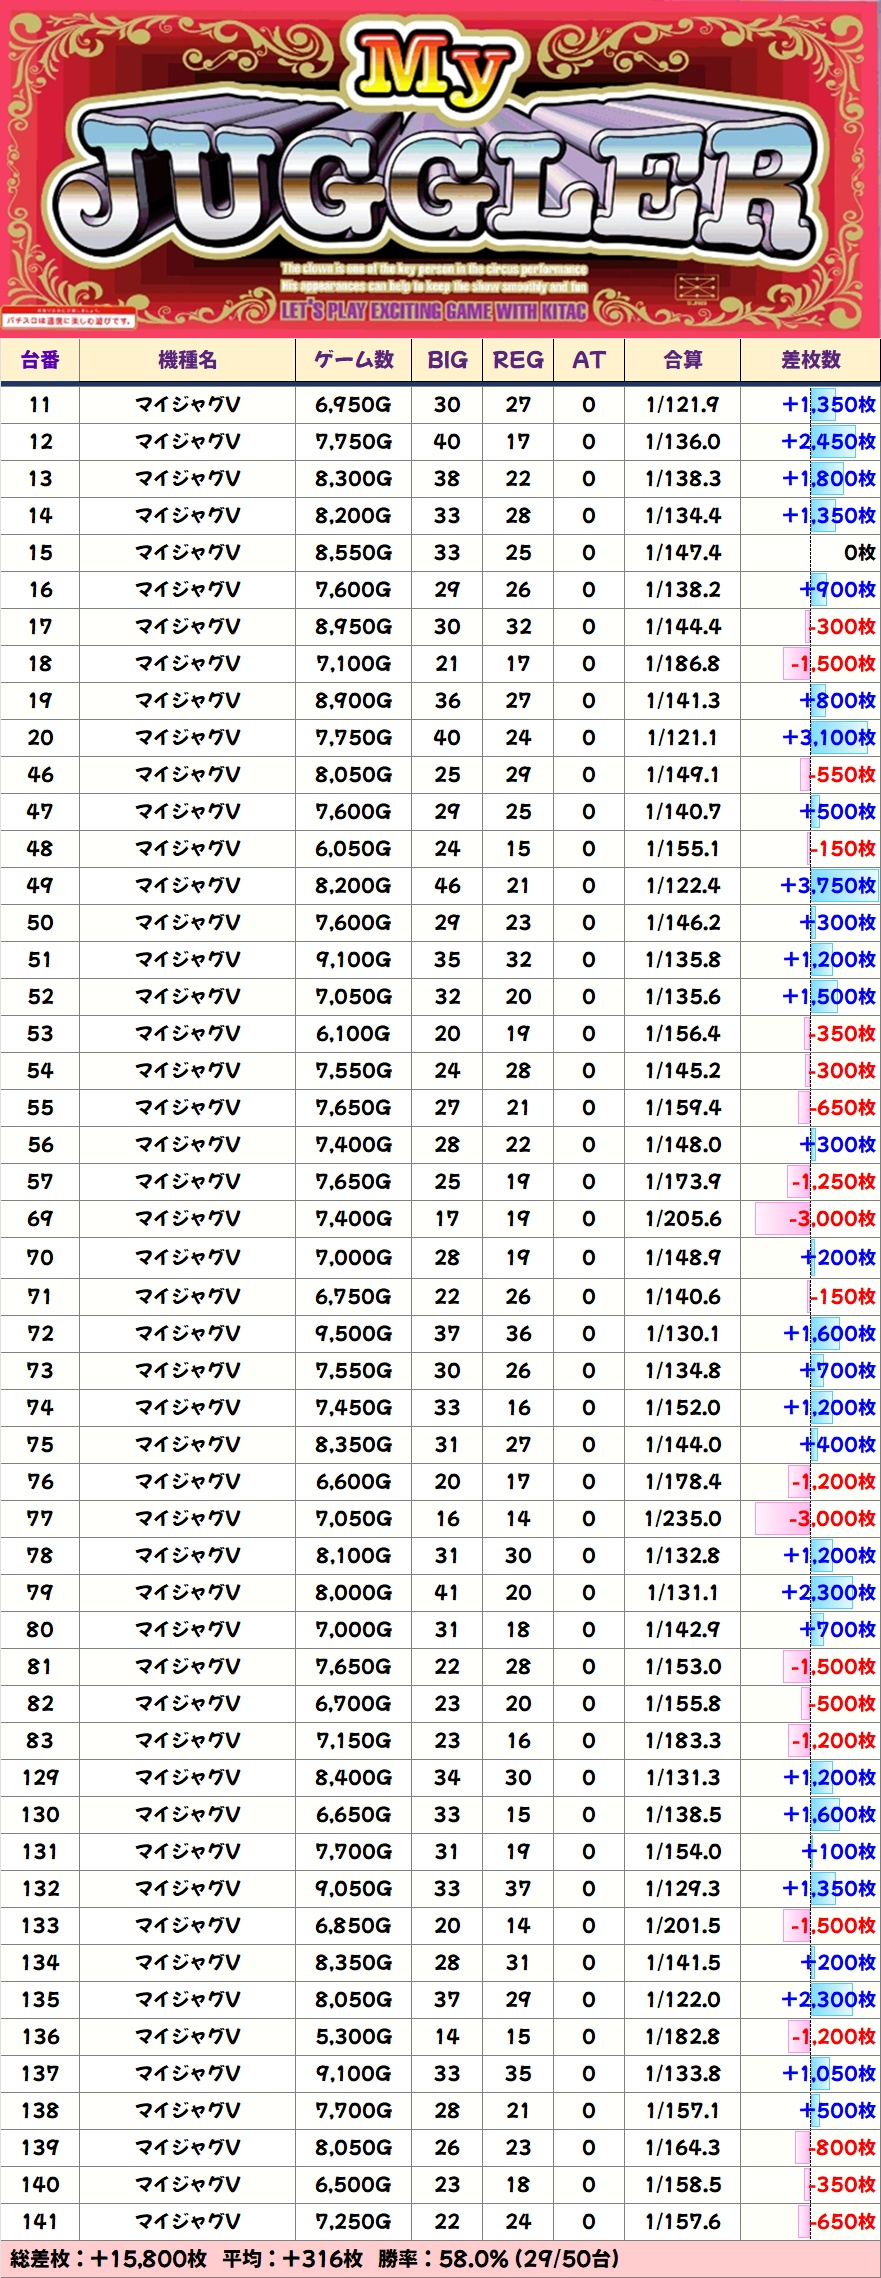Click the 9,500G game count for machine 72
This screenshot has width=881, height=2278.
[x=353, y=1334]
